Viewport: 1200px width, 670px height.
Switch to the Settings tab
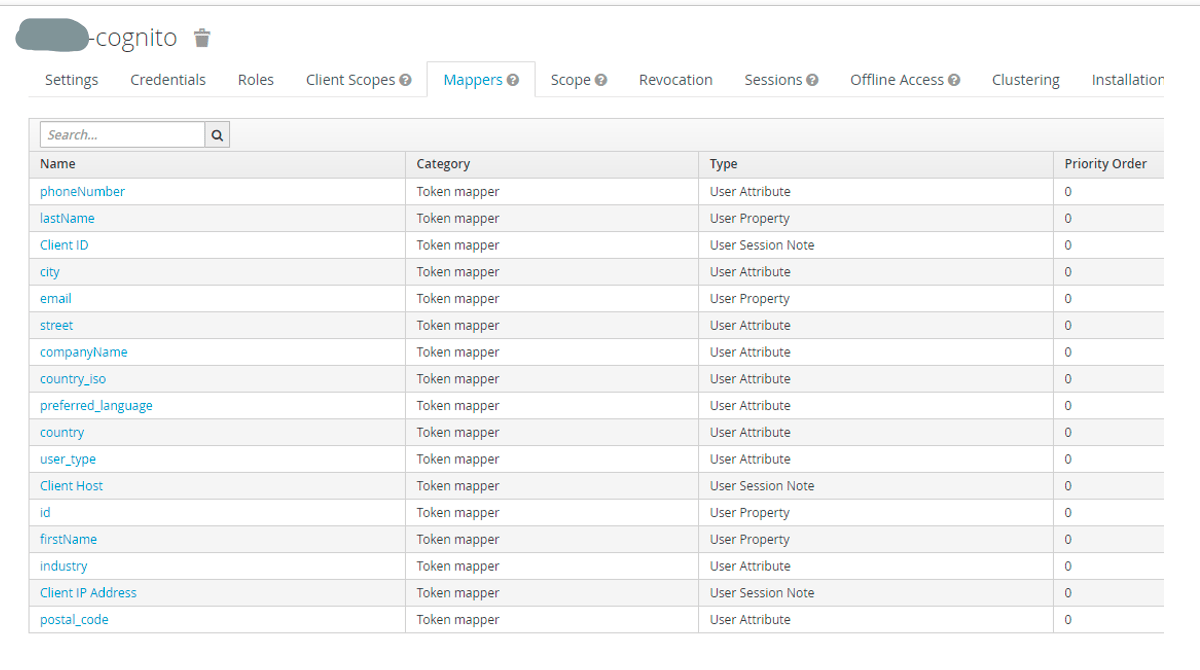click(x=71, y=79)
